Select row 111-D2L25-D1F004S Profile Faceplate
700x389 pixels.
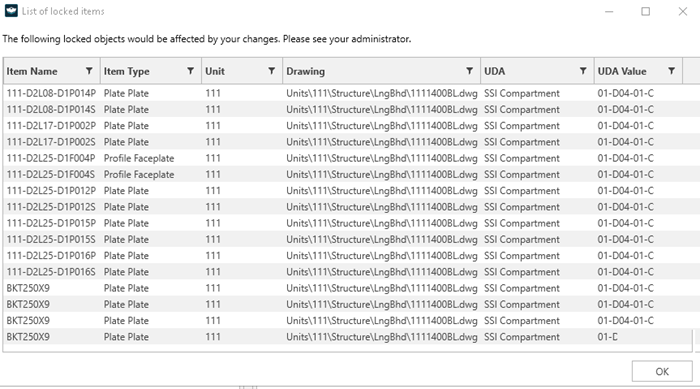click(x=348, y=175)
